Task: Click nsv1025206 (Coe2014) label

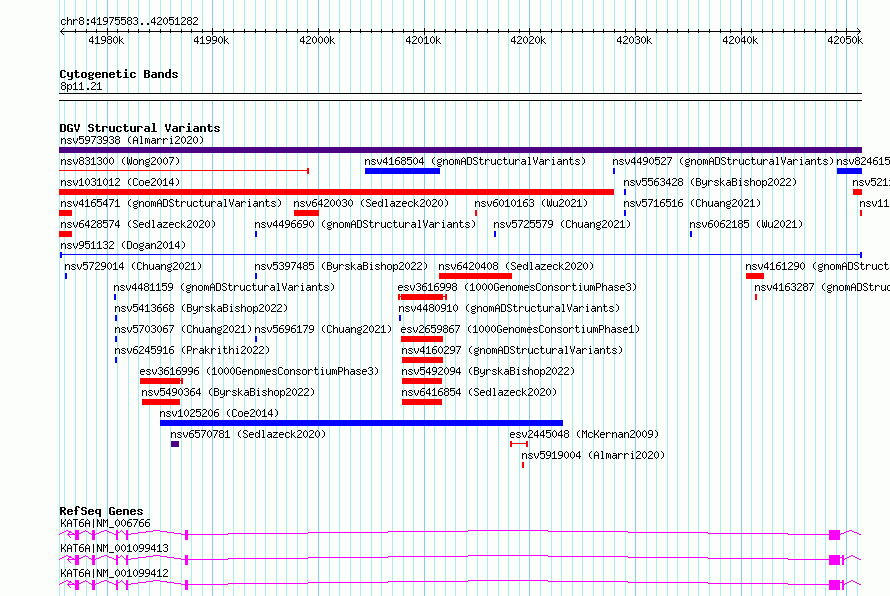Action: (x=219, y=413)
